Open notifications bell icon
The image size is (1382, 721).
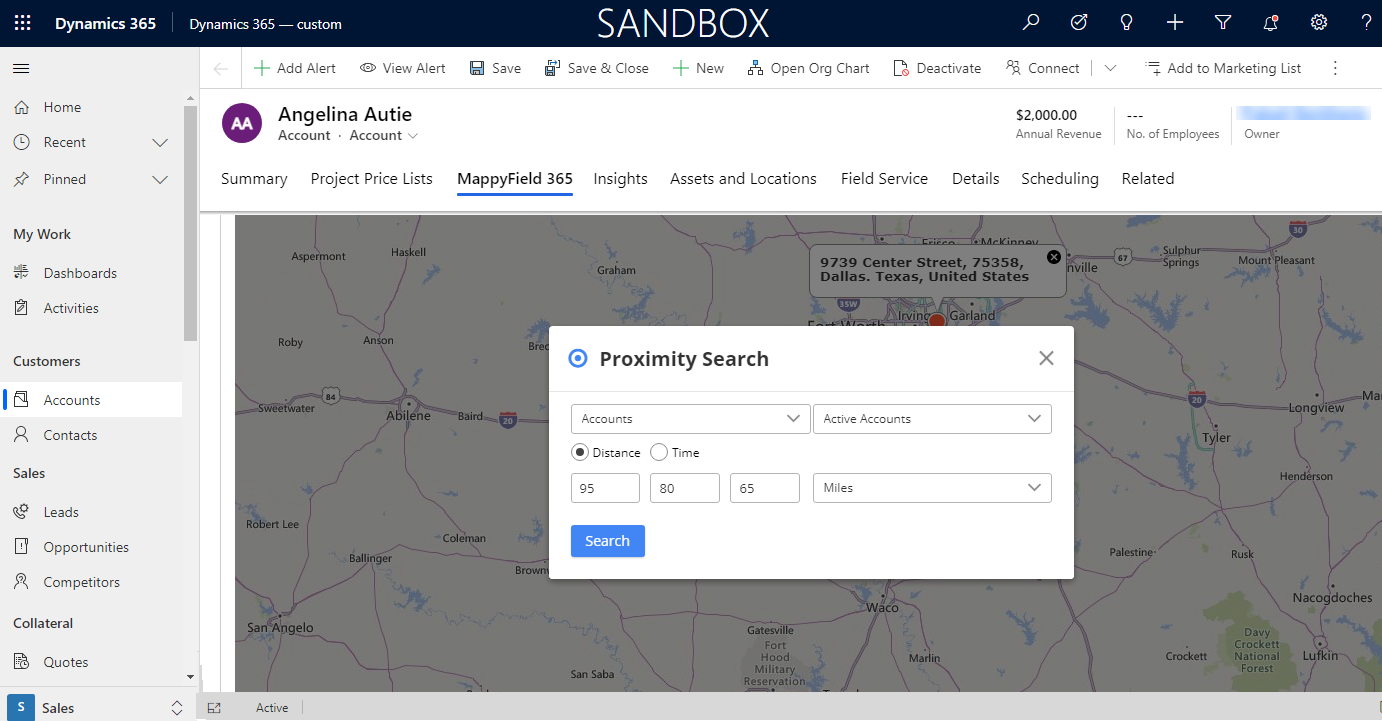click(x=1271, y=23)
